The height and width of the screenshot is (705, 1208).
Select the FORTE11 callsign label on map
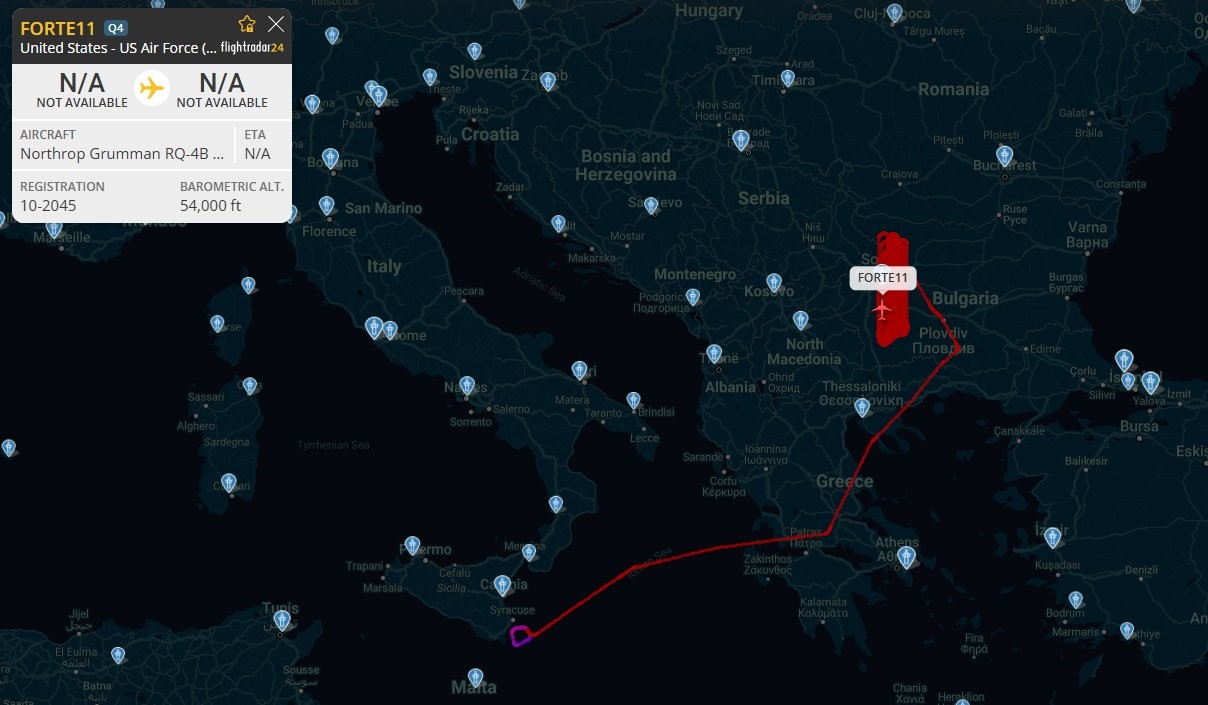(884, 278)
